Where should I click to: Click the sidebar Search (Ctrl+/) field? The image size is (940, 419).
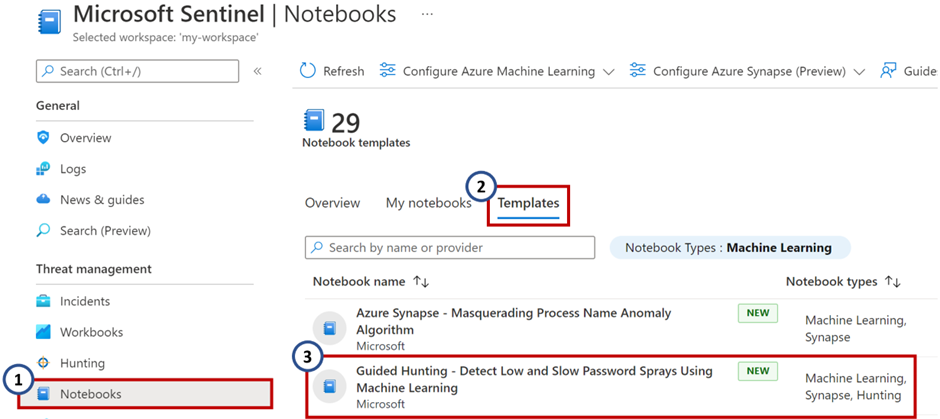coord(137,71)
